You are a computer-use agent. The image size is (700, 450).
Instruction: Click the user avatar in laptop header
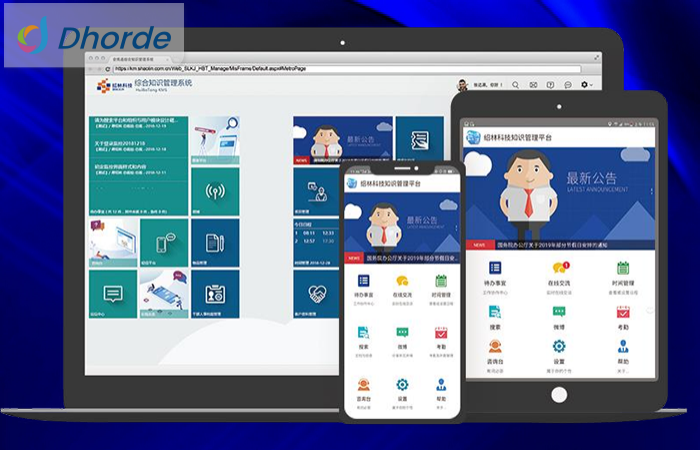coord(464,85)
